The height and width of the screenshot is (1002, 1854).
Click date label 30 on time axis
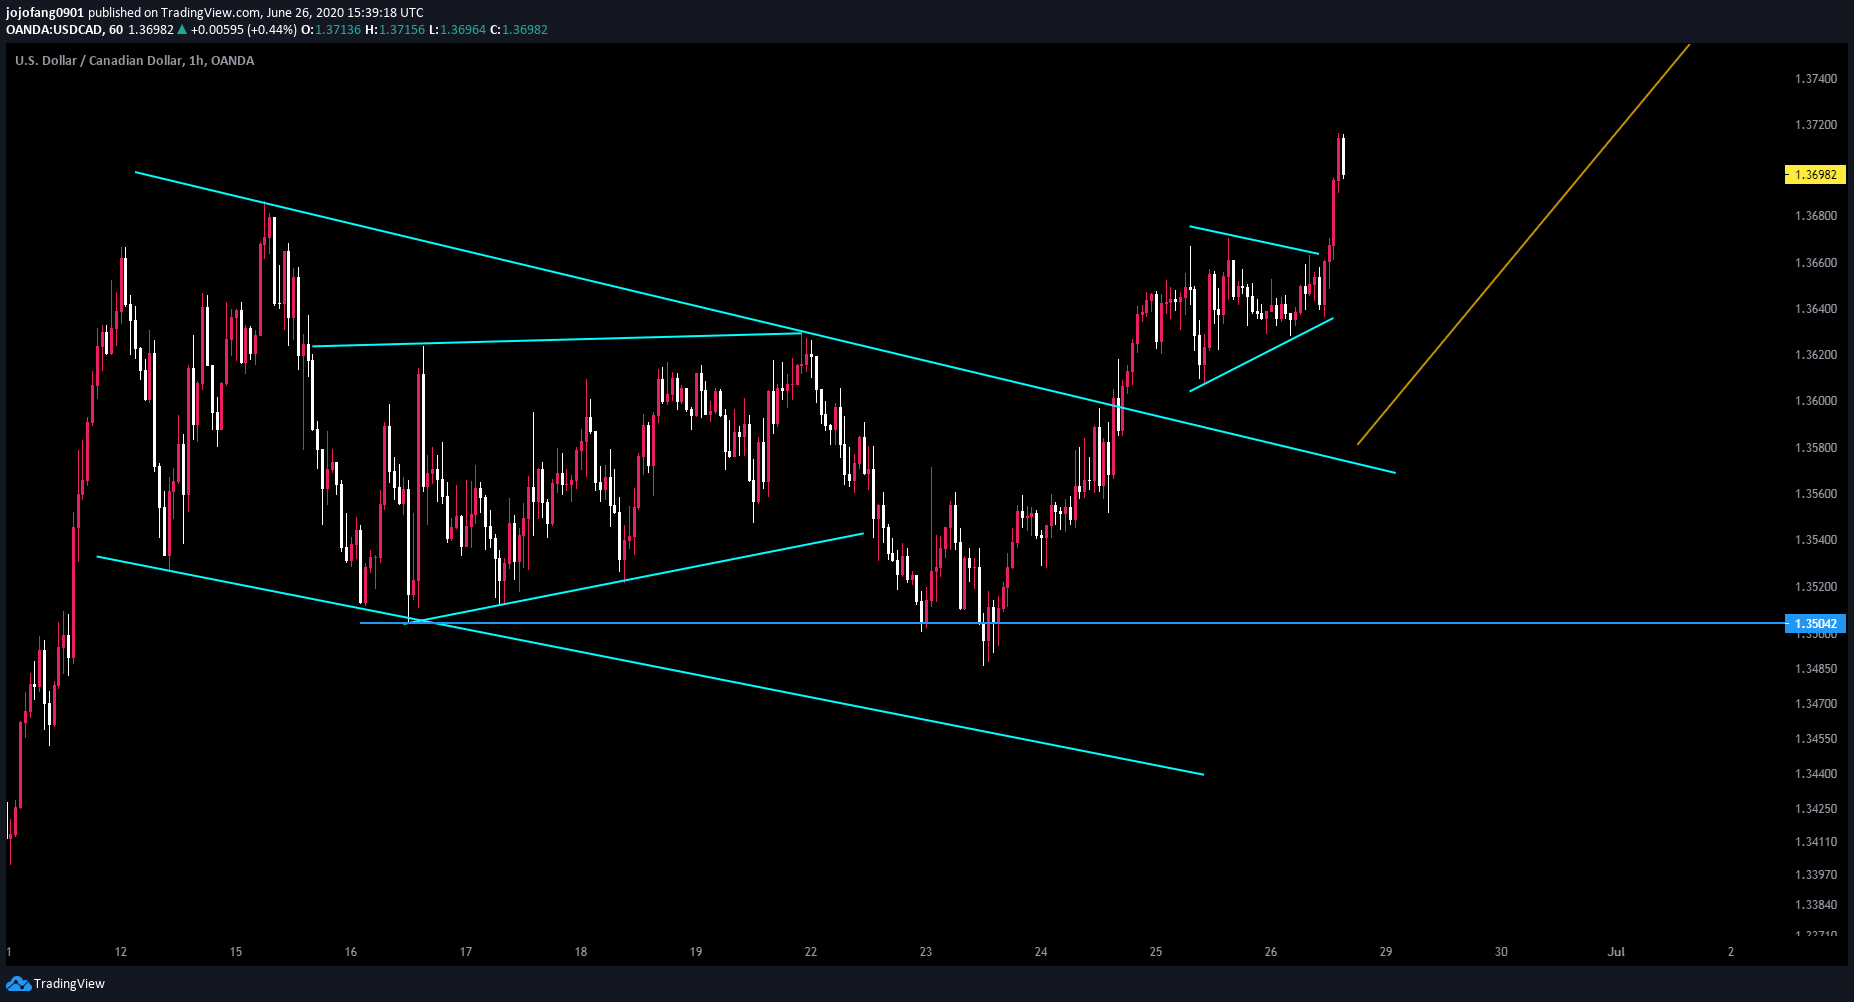pos(1501,952)
